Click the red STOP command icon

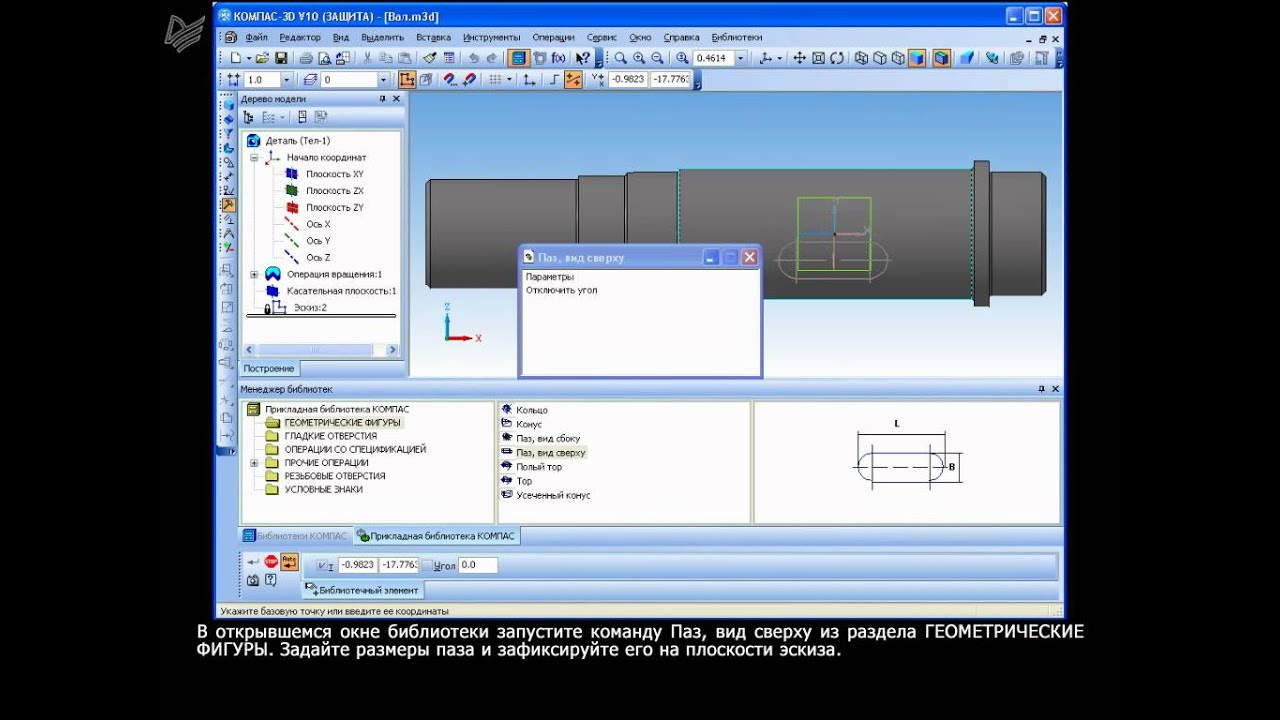pyautogui.click(x=271, y=562)
